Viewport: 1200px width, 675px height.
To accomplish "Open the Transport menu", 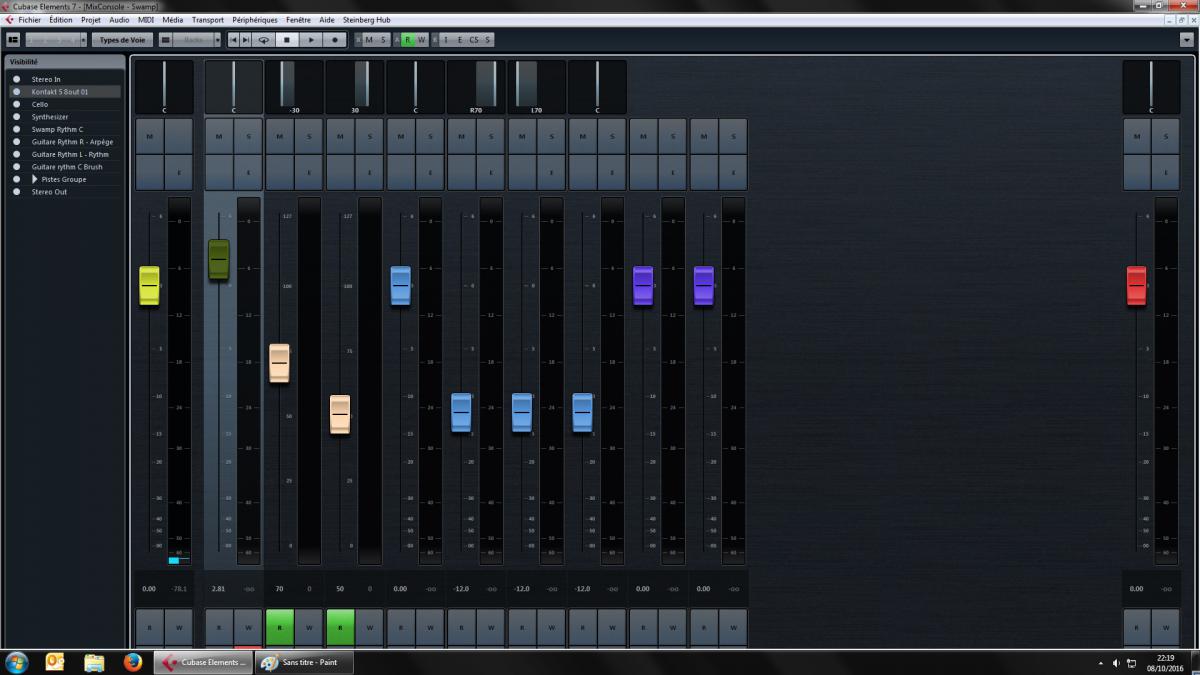I will coord(208,20).
